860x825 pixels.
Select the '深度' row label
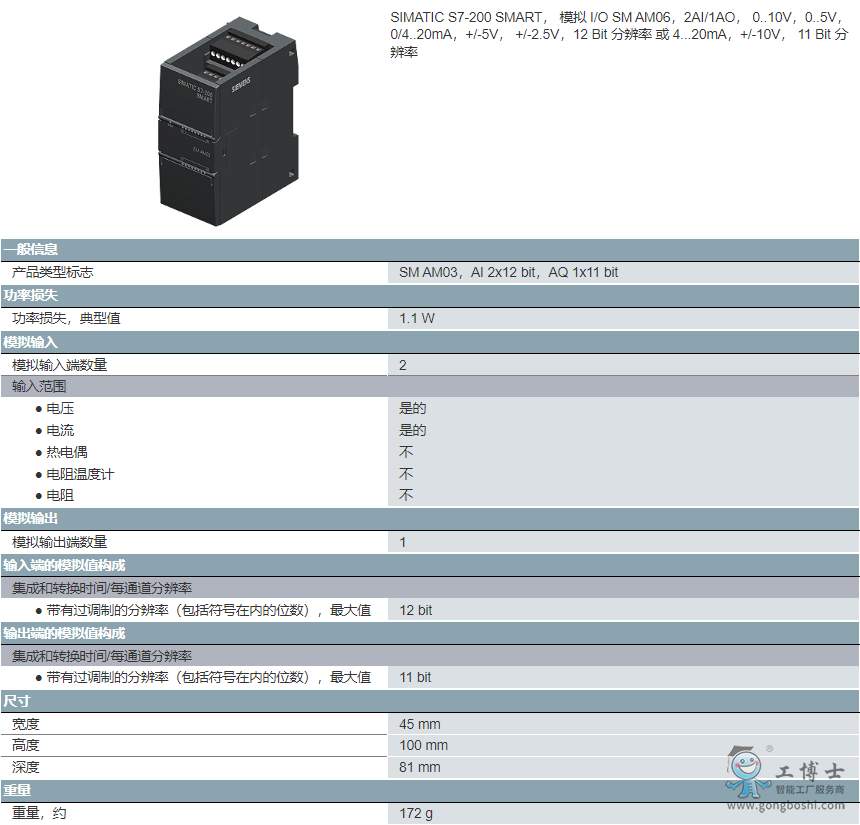point(26,768)
